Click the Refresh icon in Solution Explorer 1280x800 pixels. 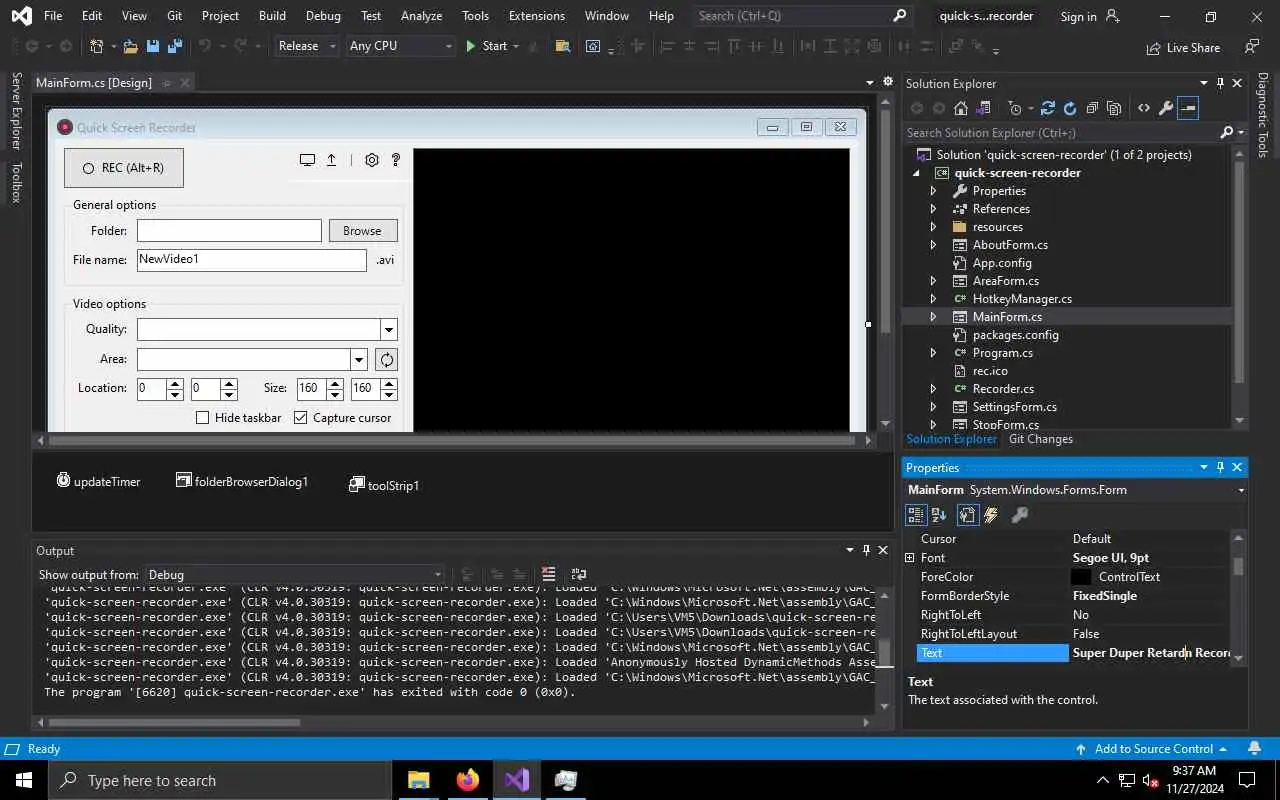(x=1070, y=108)
